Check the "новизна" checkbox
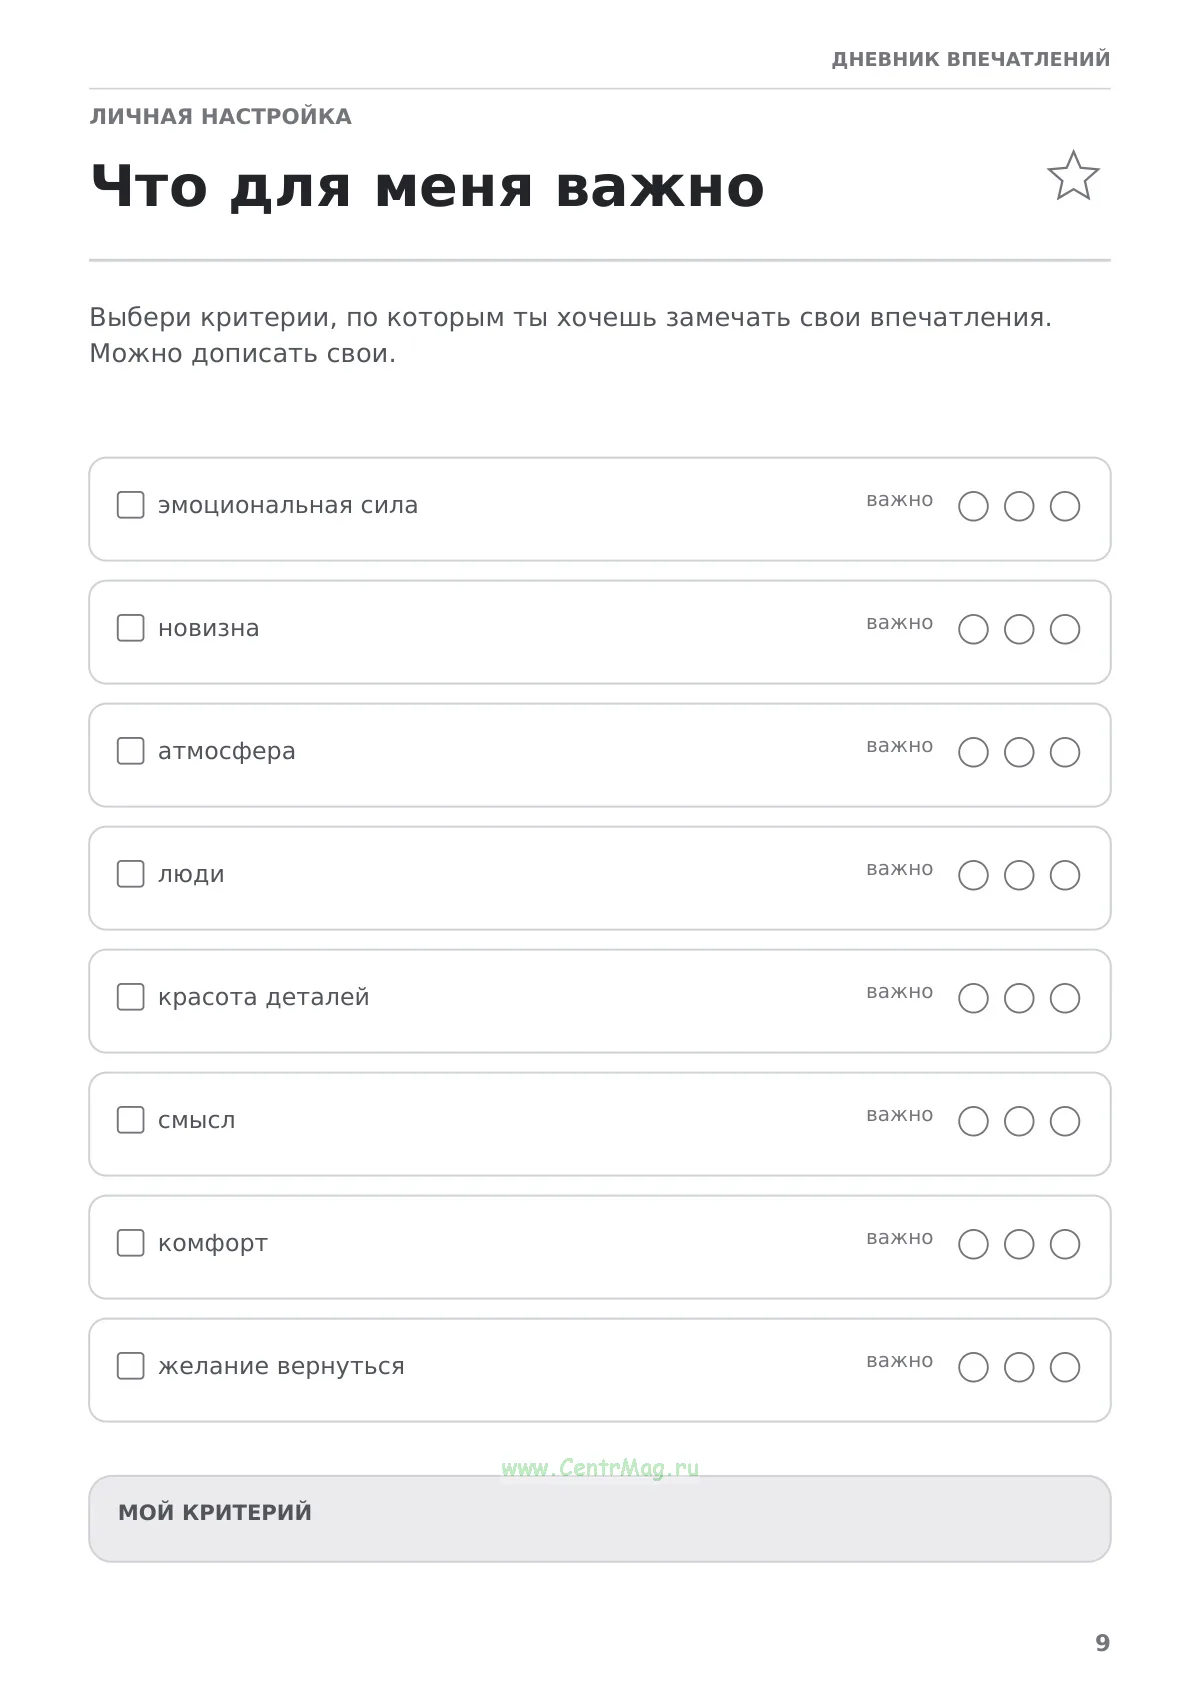 tap(131, 628)
